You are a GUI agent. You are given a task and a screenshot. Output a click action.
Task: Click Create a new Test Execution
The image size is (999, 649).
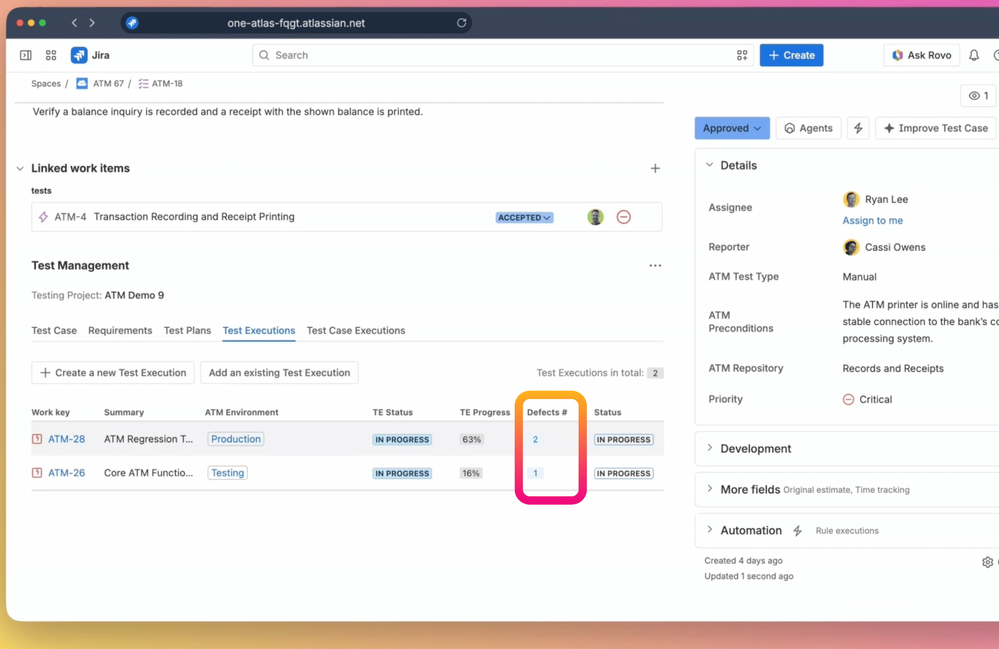(x=113, y=373)
